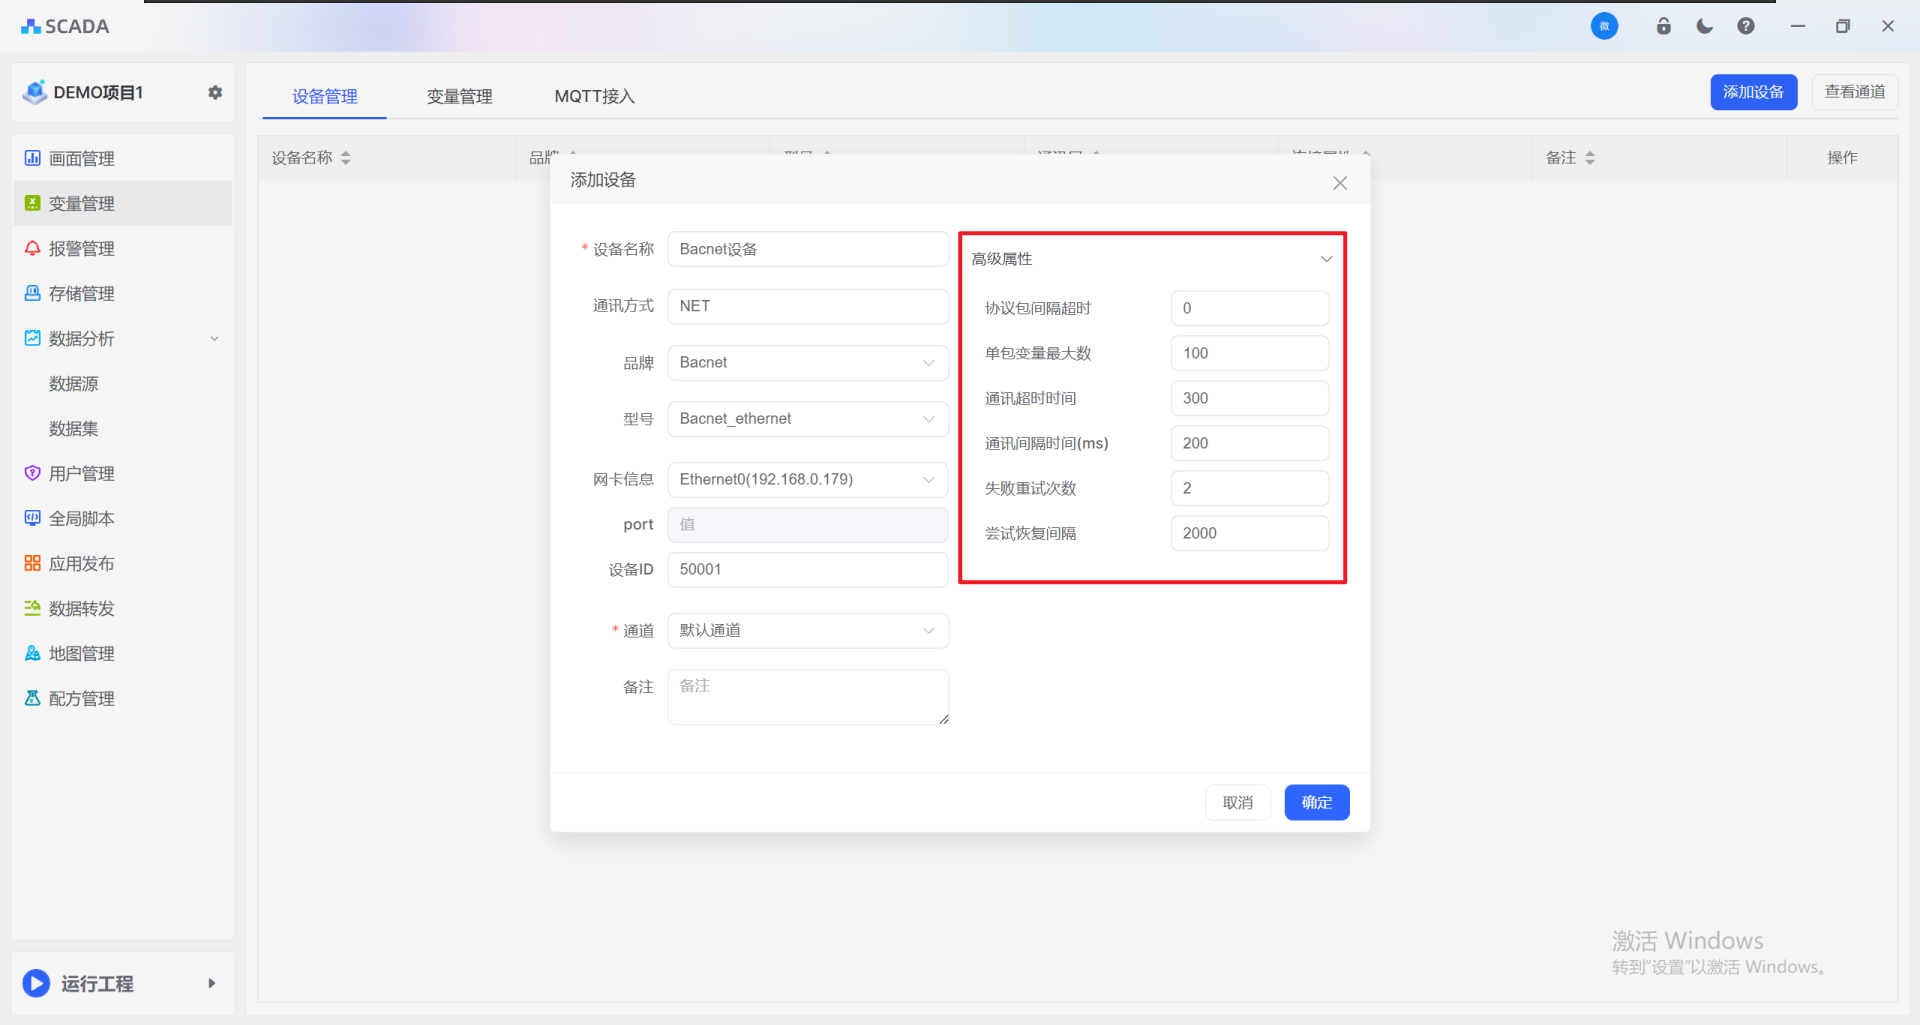Click the 查看通道 button
Screen dimensions: 1920x1025
coord(1855,92)
